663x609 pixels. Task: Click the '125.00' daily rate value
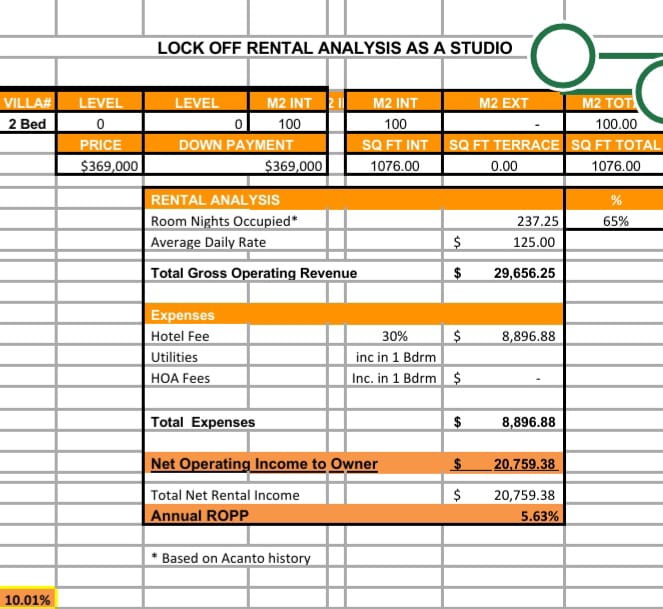[x=534, y=242]
